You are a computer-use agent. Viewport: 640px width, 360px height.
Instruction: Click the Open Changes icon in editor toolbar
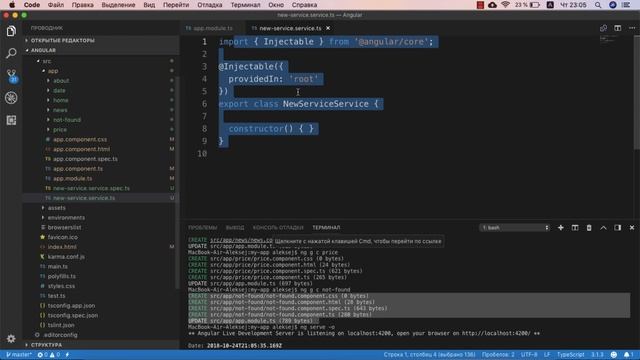click(x=603, y=28)
